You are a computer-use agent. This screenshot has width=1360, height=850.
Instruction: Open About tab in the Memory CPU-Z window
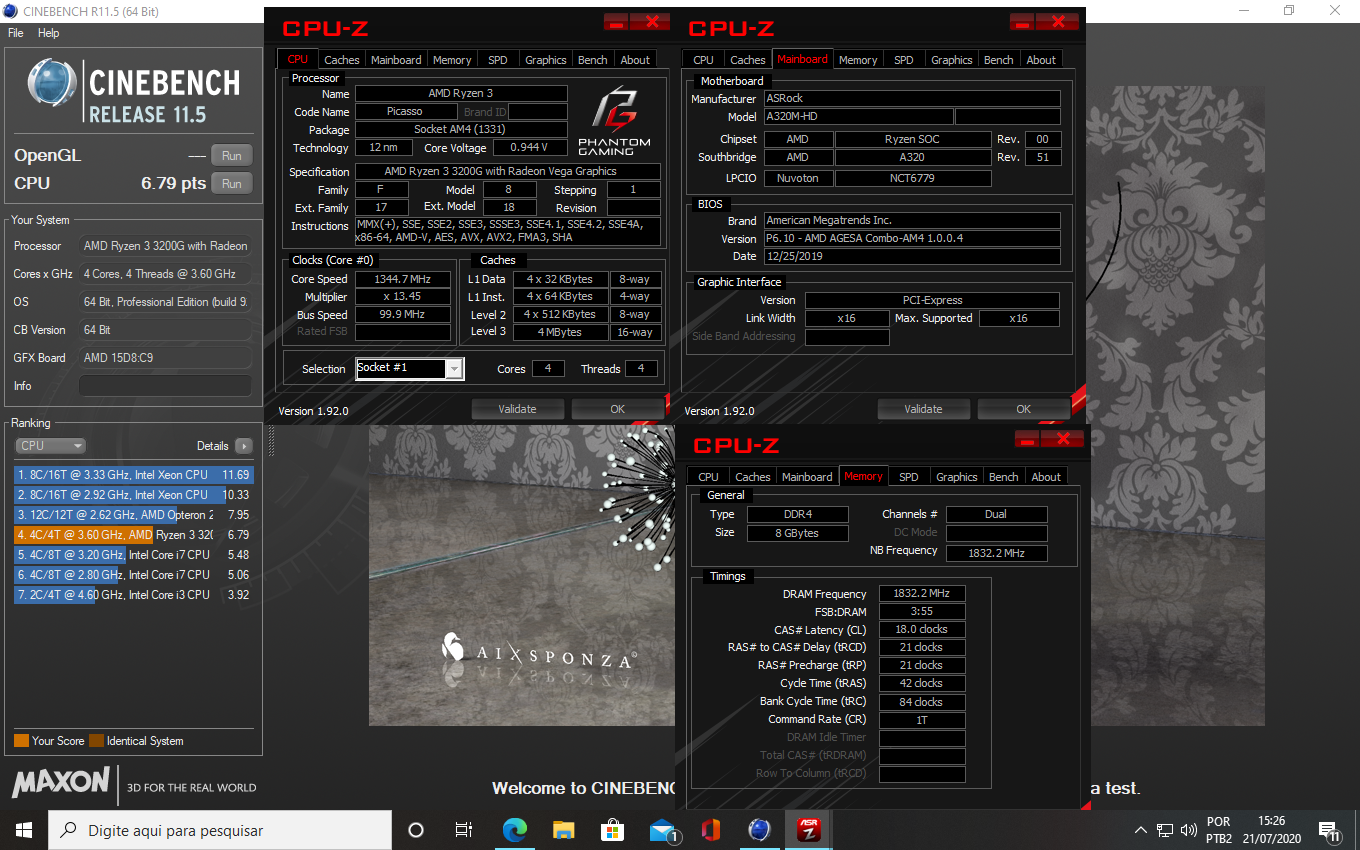[x=1046, y=477]
